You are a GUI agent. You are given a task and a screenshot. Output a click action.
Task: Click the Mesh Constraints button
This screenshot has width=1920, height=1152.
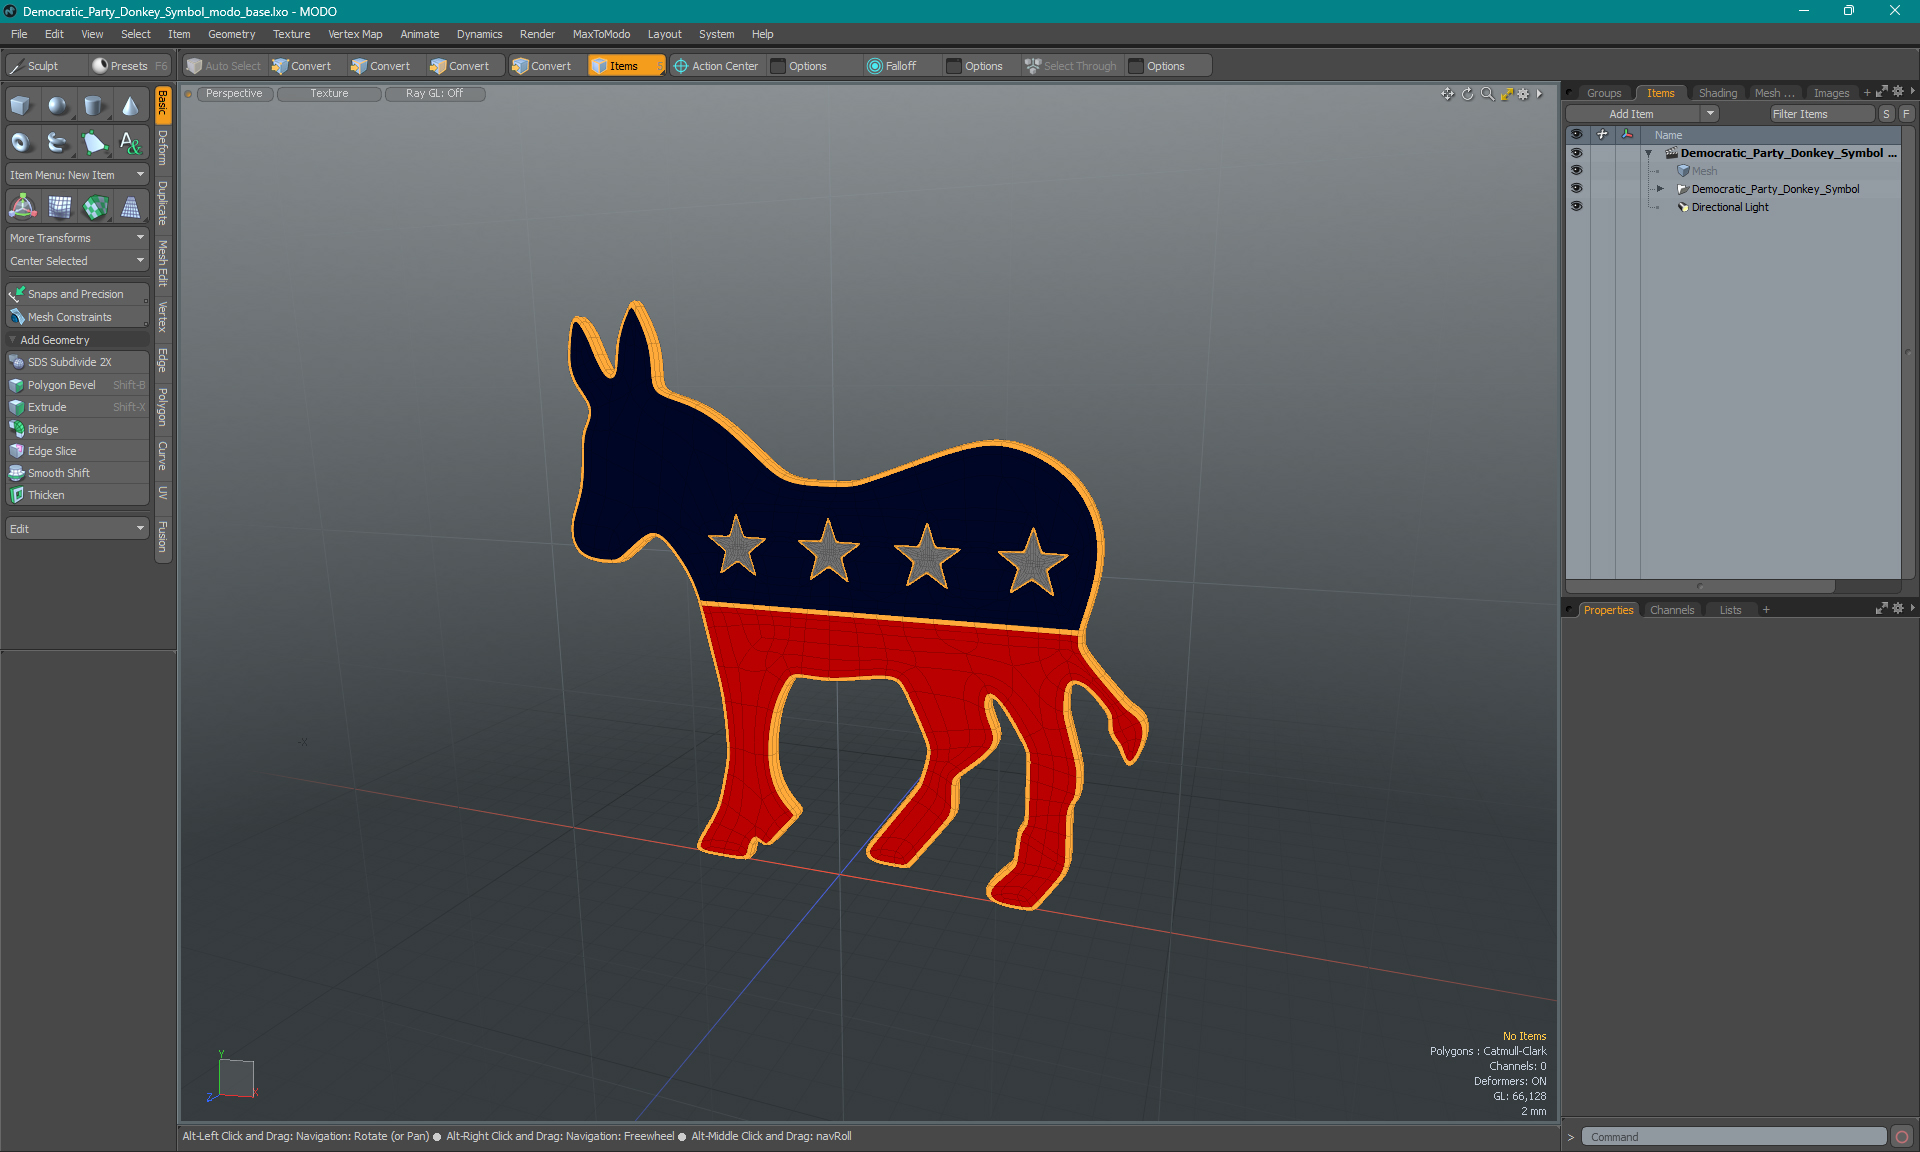point(78,317)
